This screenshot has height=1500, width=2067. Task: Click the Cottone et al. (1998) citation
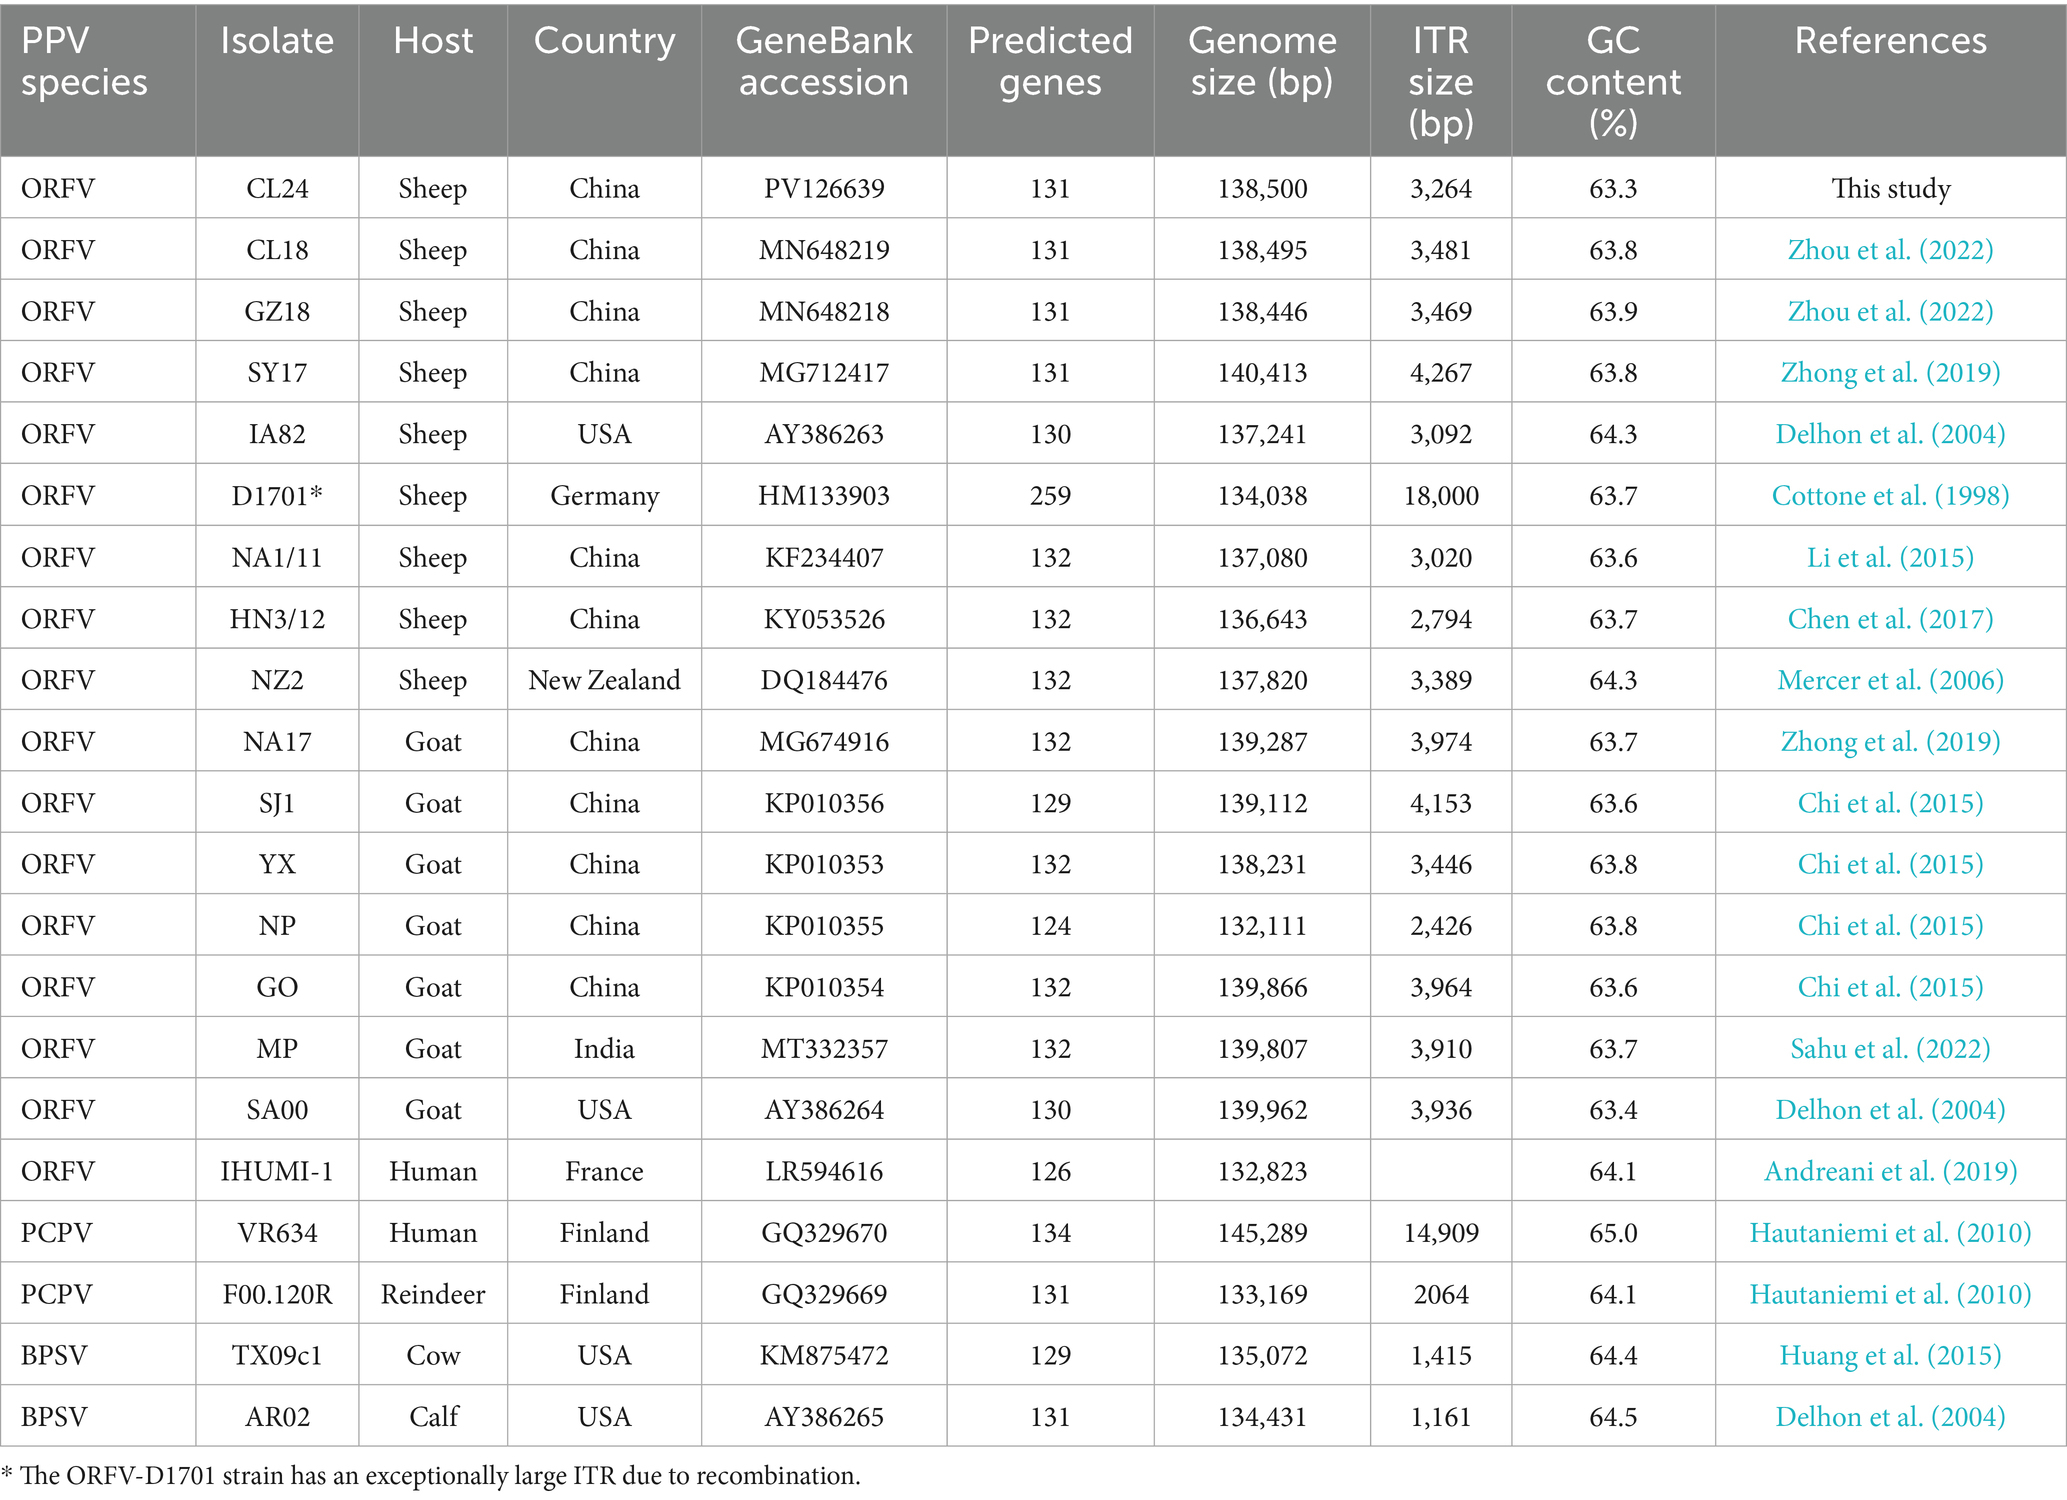coord(1889,496)
